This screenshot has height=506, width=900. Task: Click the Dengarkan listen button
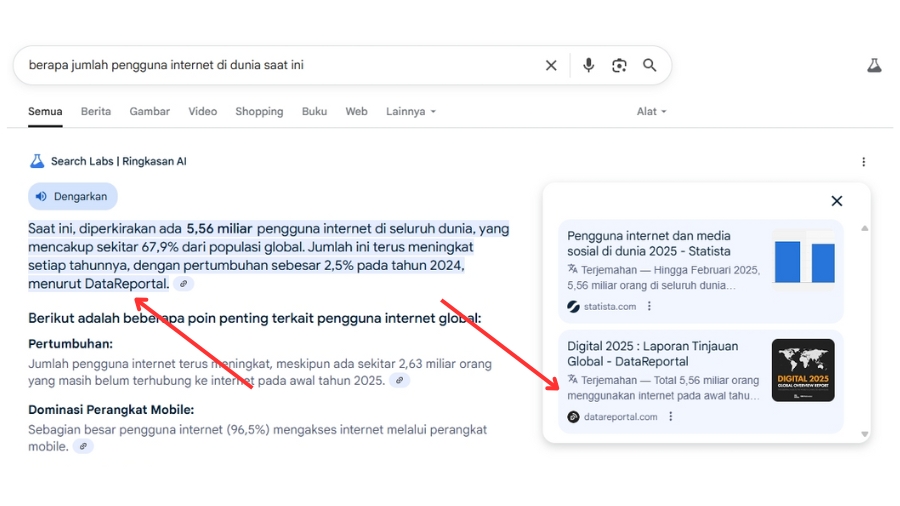[73, 196]
